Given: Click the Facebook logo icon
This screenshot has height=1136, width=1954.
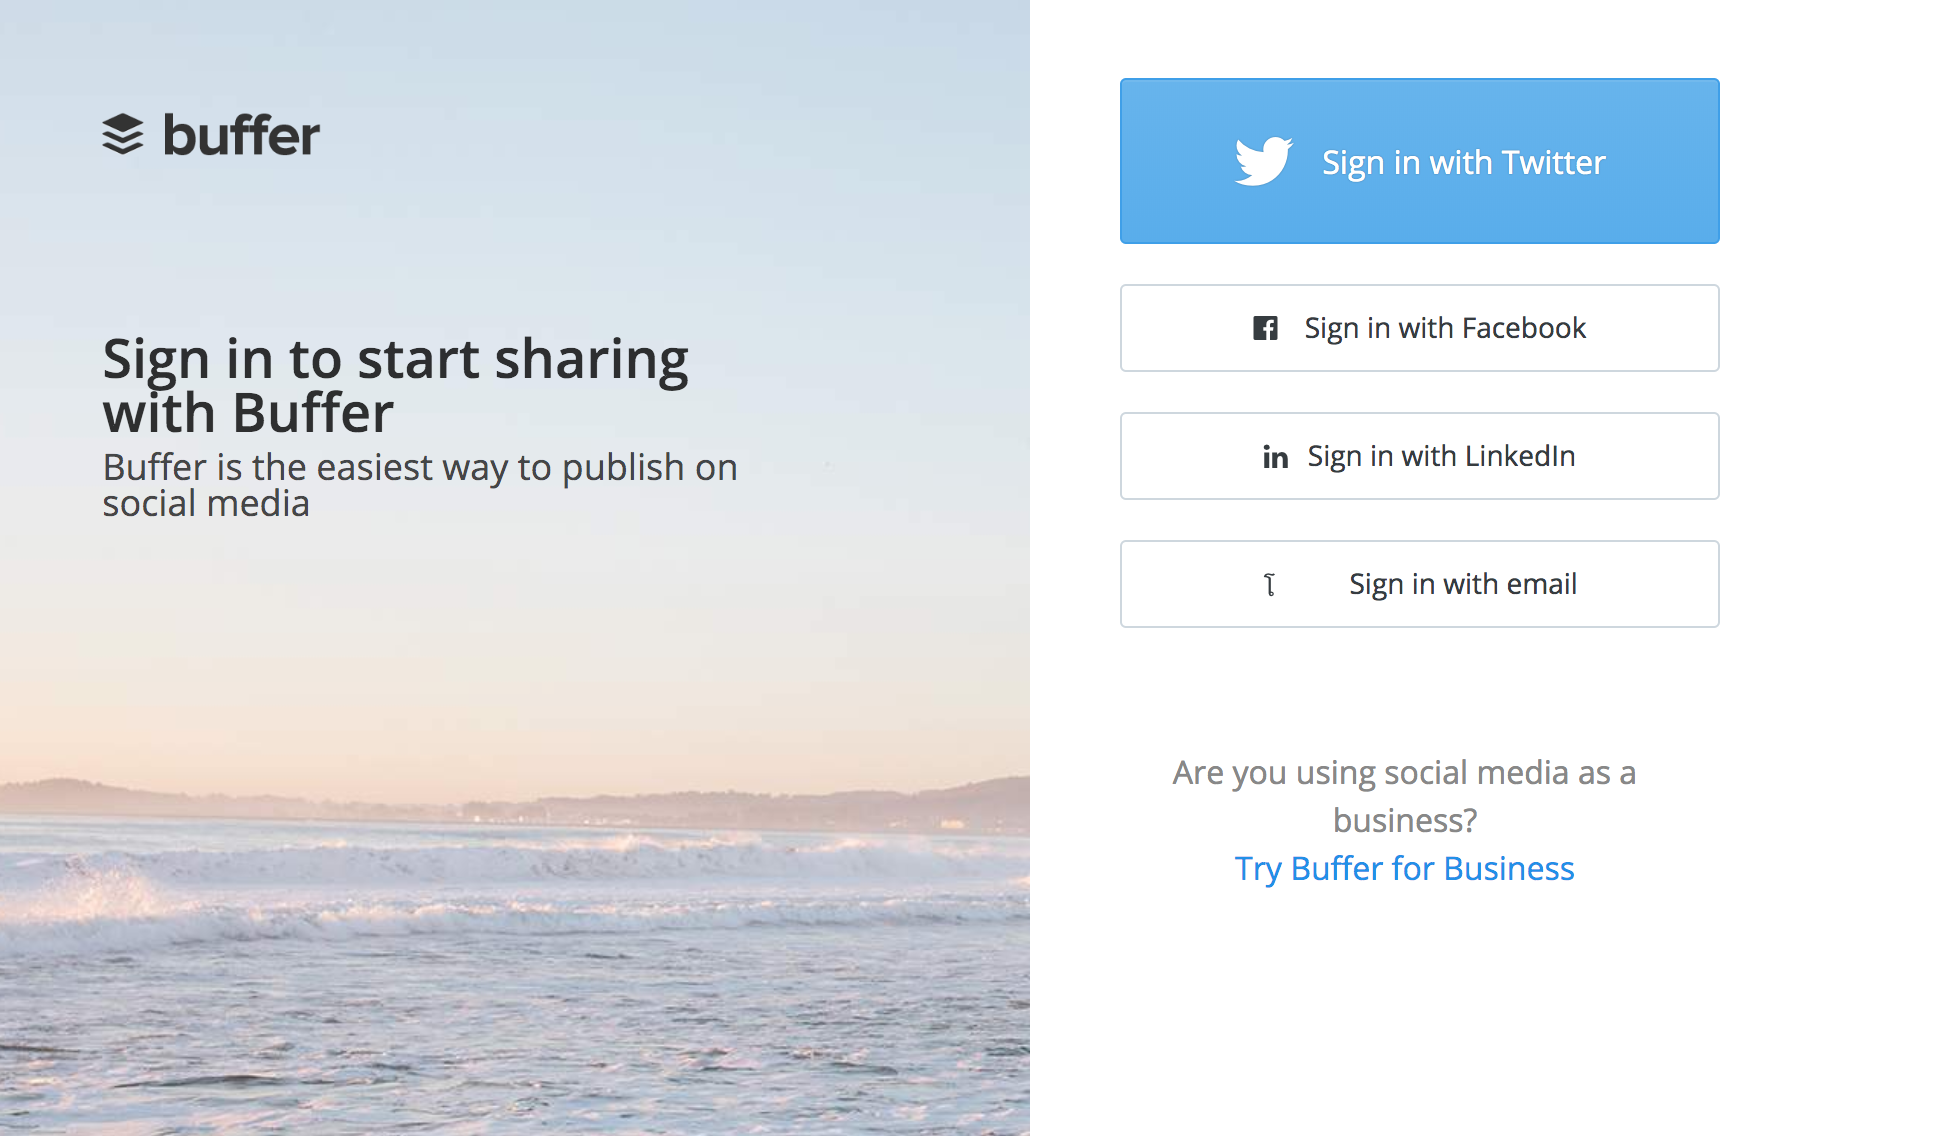Looking at the screenshot, I should 1265,328.
